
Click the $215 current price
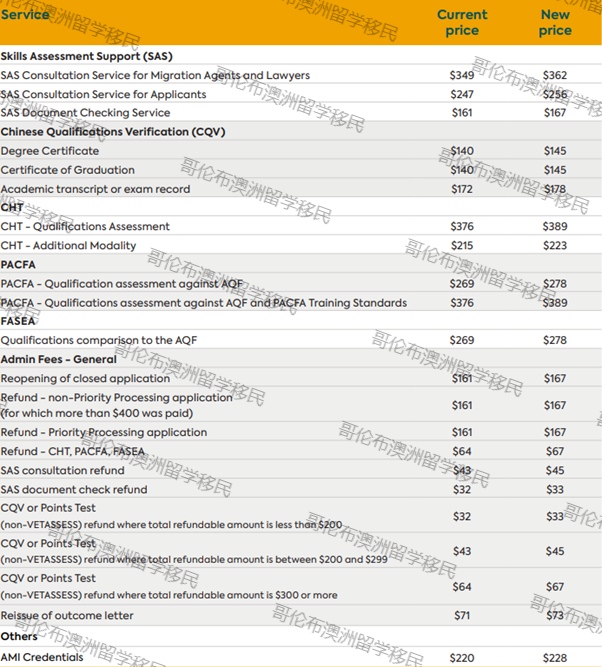[462, 245]
